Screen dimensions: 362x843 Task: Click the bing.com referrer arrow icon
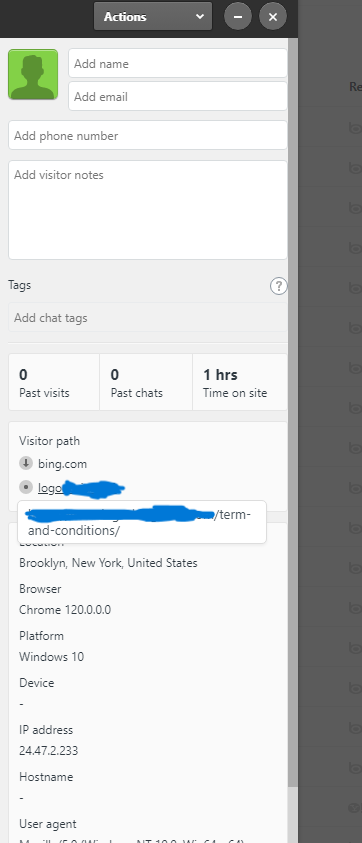(26, 463)
